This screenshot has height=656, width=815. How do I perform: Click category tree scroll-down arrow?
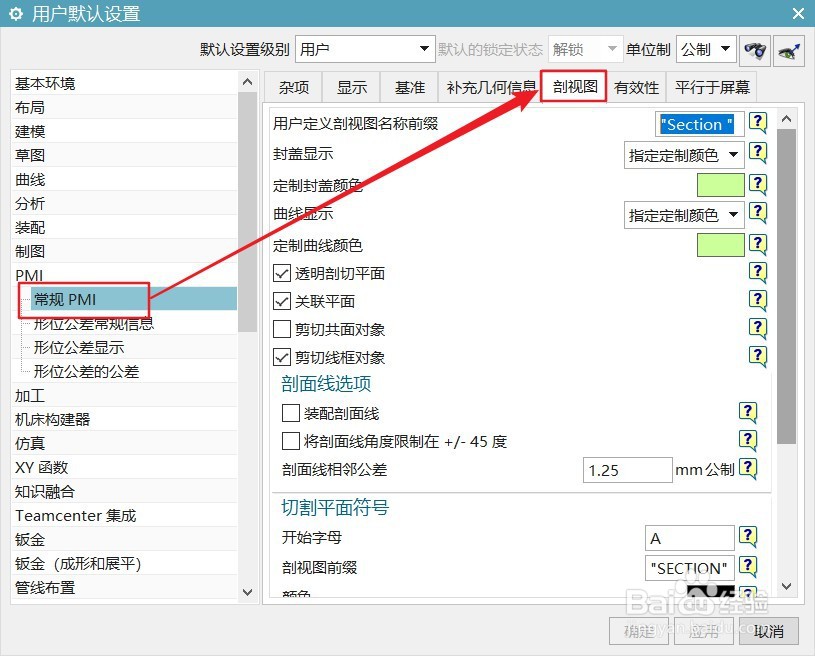pyautogui.click(x=247, y=593)
